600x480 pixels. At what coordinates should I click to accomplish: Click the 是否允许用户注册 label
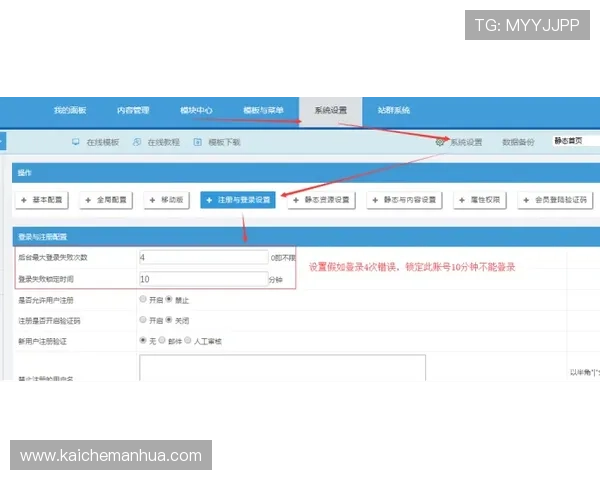point(46,300)
